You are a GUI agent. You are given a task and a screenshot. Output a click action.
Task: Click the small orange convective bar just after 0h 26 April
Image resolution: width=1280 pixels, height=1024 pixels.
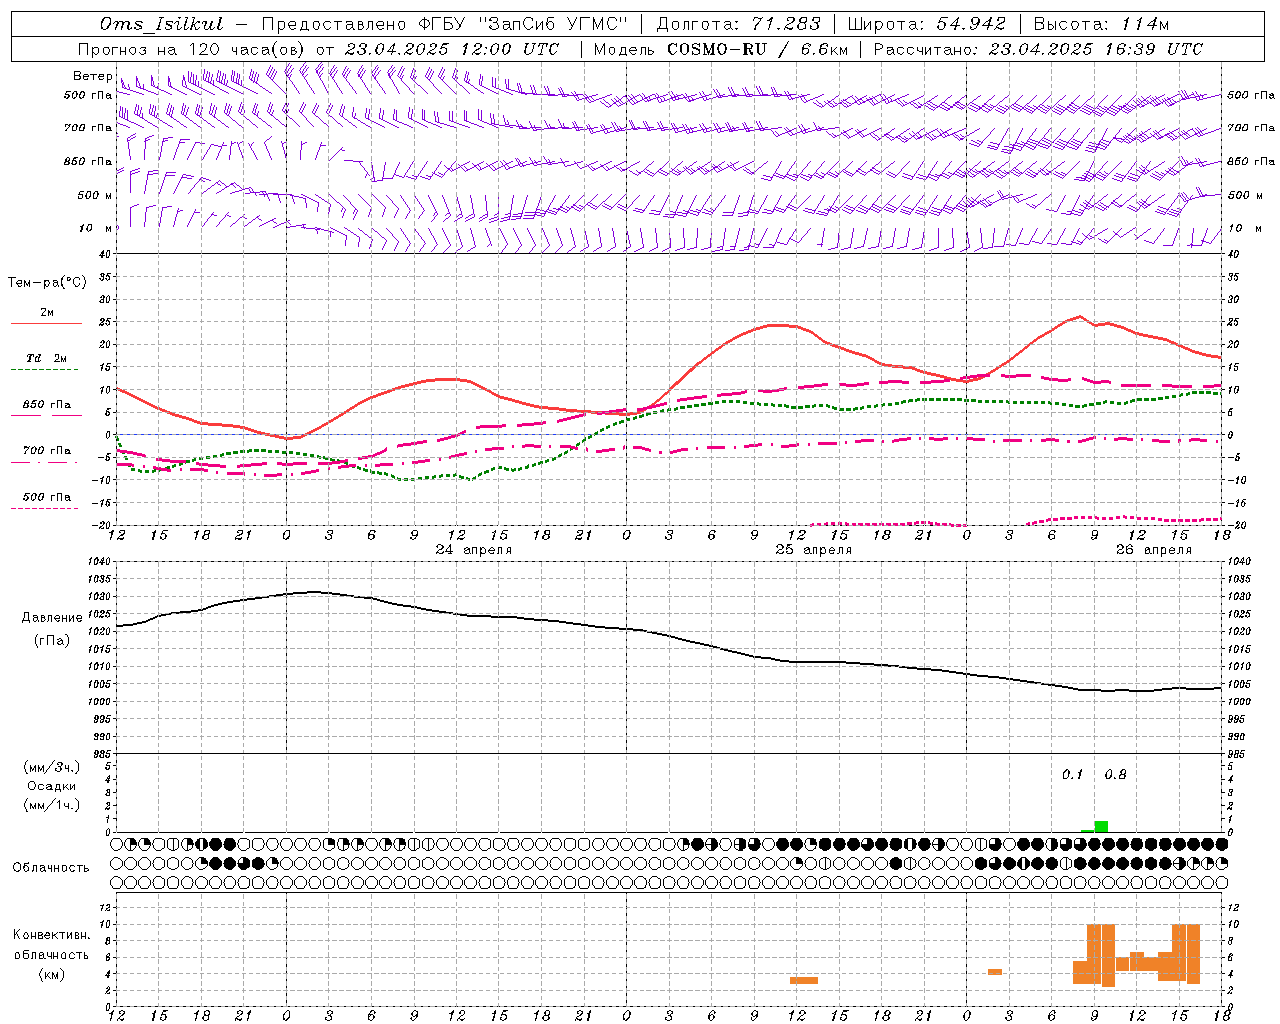pyautogui.click(x=995, y=972)
